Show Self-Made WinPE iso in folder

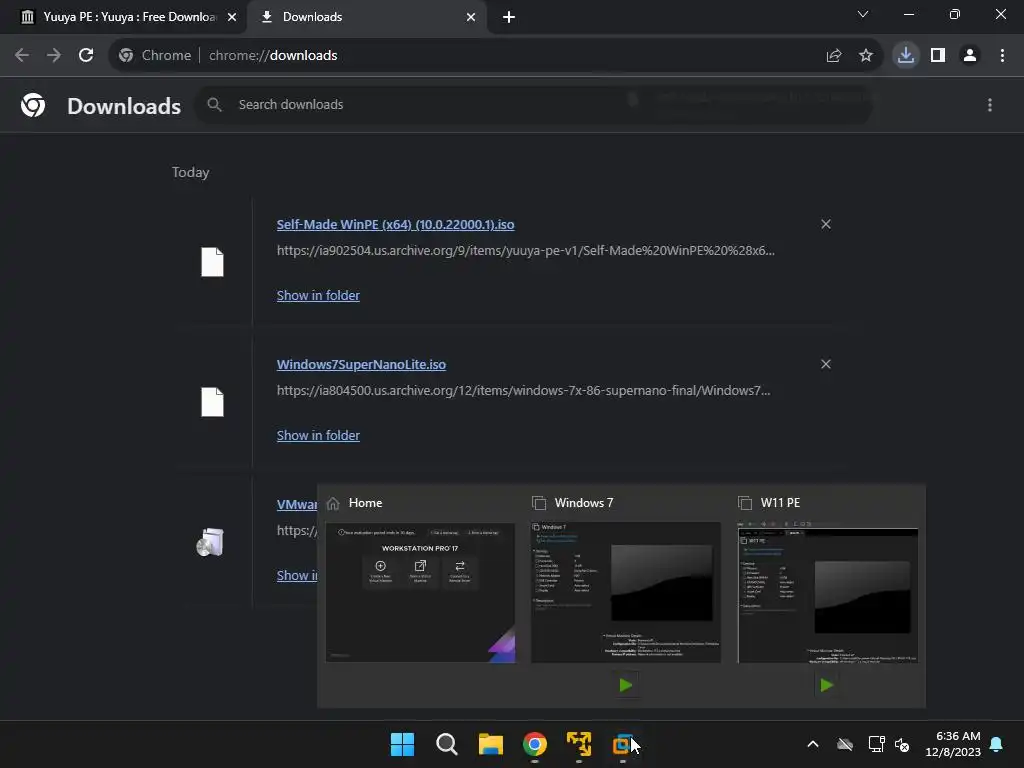[318, 295]
